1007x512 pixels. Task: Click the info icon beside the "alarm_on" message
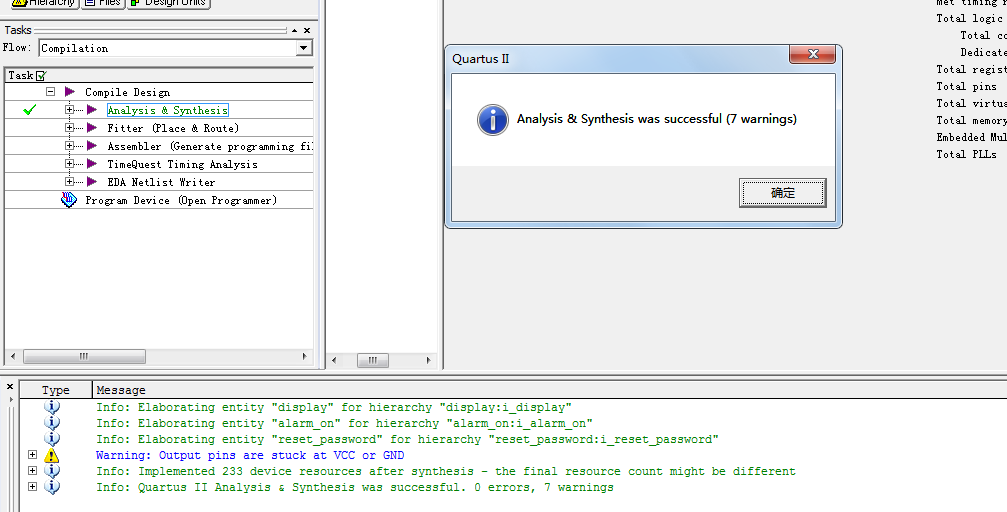52,423
